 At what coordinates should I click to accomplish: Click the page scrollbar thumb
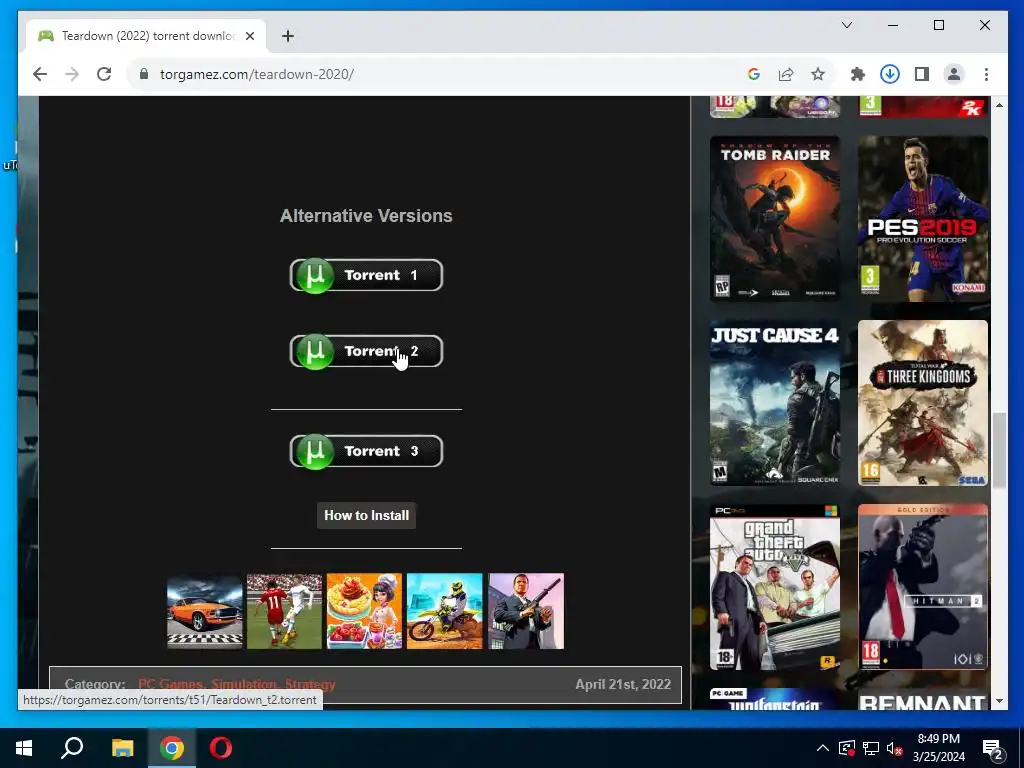coord(999,451)
